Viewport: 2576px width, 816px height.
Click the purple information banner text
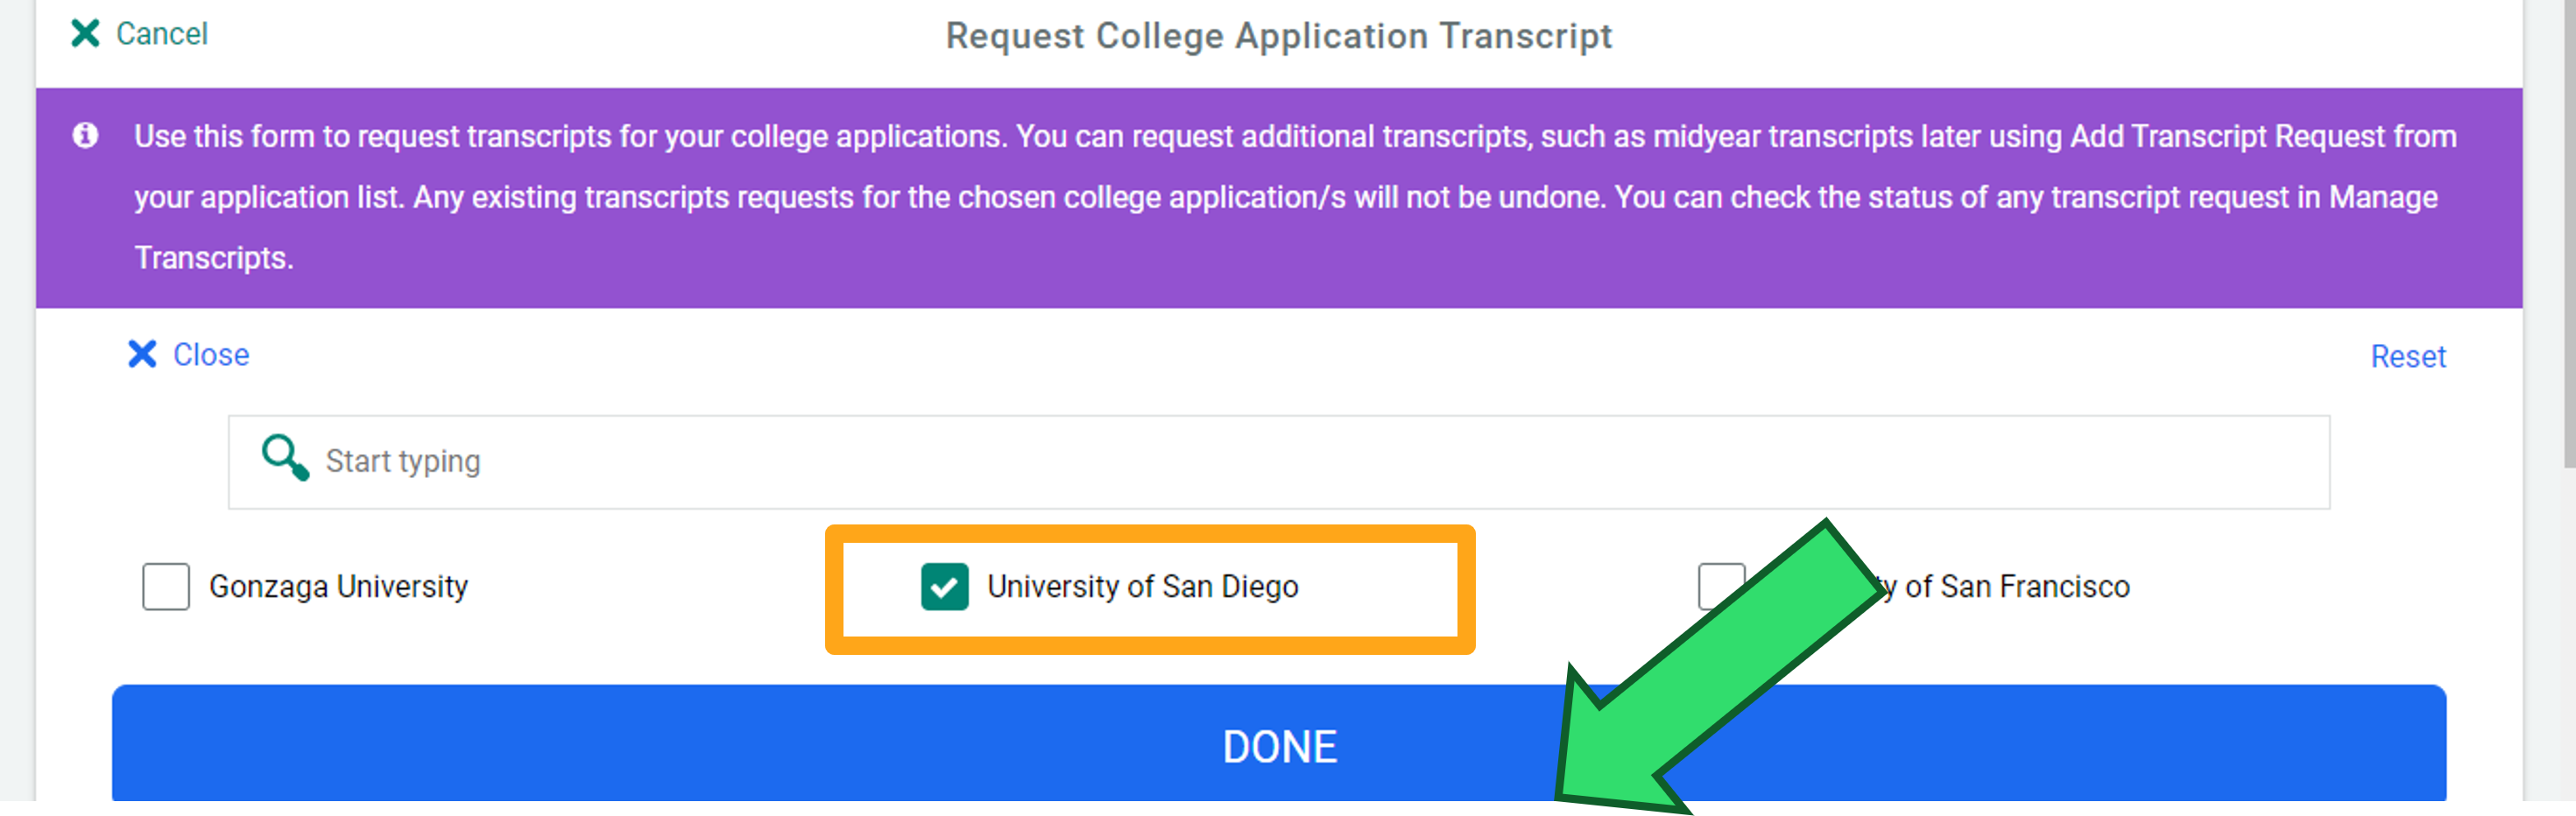pos(1294,197)
